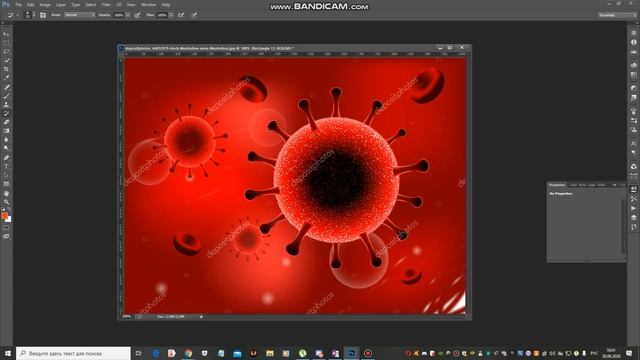Select the Crop tool
The height and width of the screenshot is (360, 640).
pyautogui.click(x=6, y=69)
